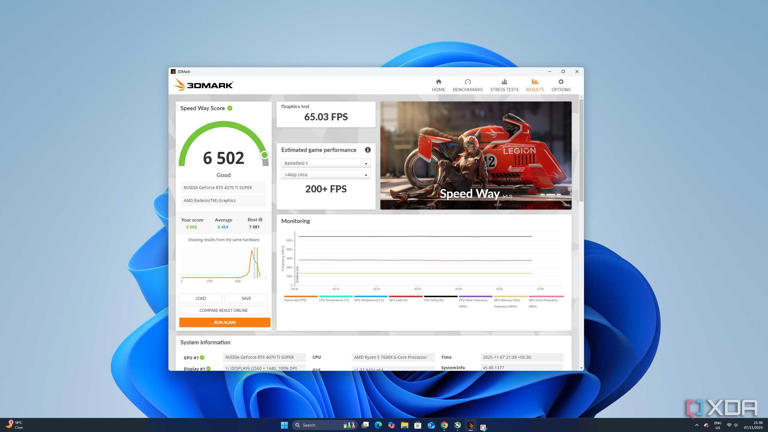
Task: Show hidden system tray icons
Action: (696, 425)
